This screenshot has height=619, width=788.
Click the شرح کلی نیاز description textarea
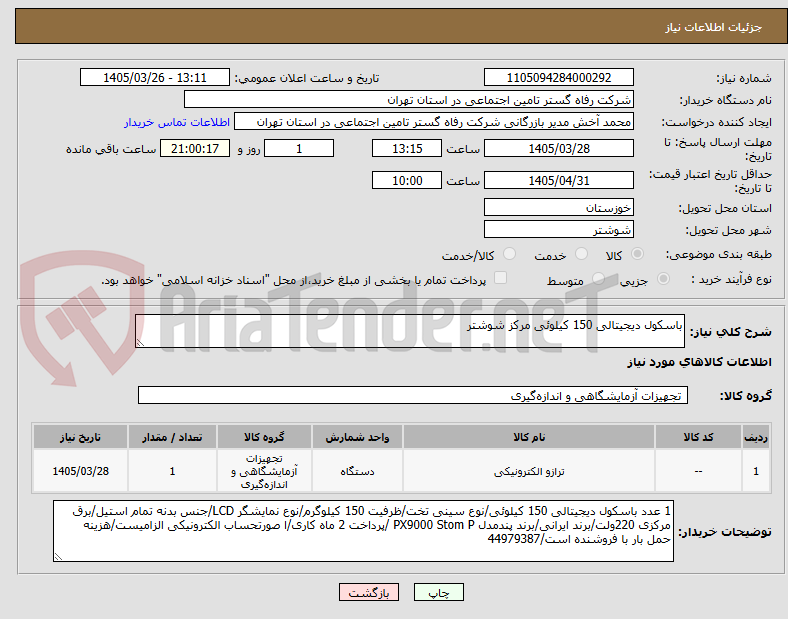[410, 331]
